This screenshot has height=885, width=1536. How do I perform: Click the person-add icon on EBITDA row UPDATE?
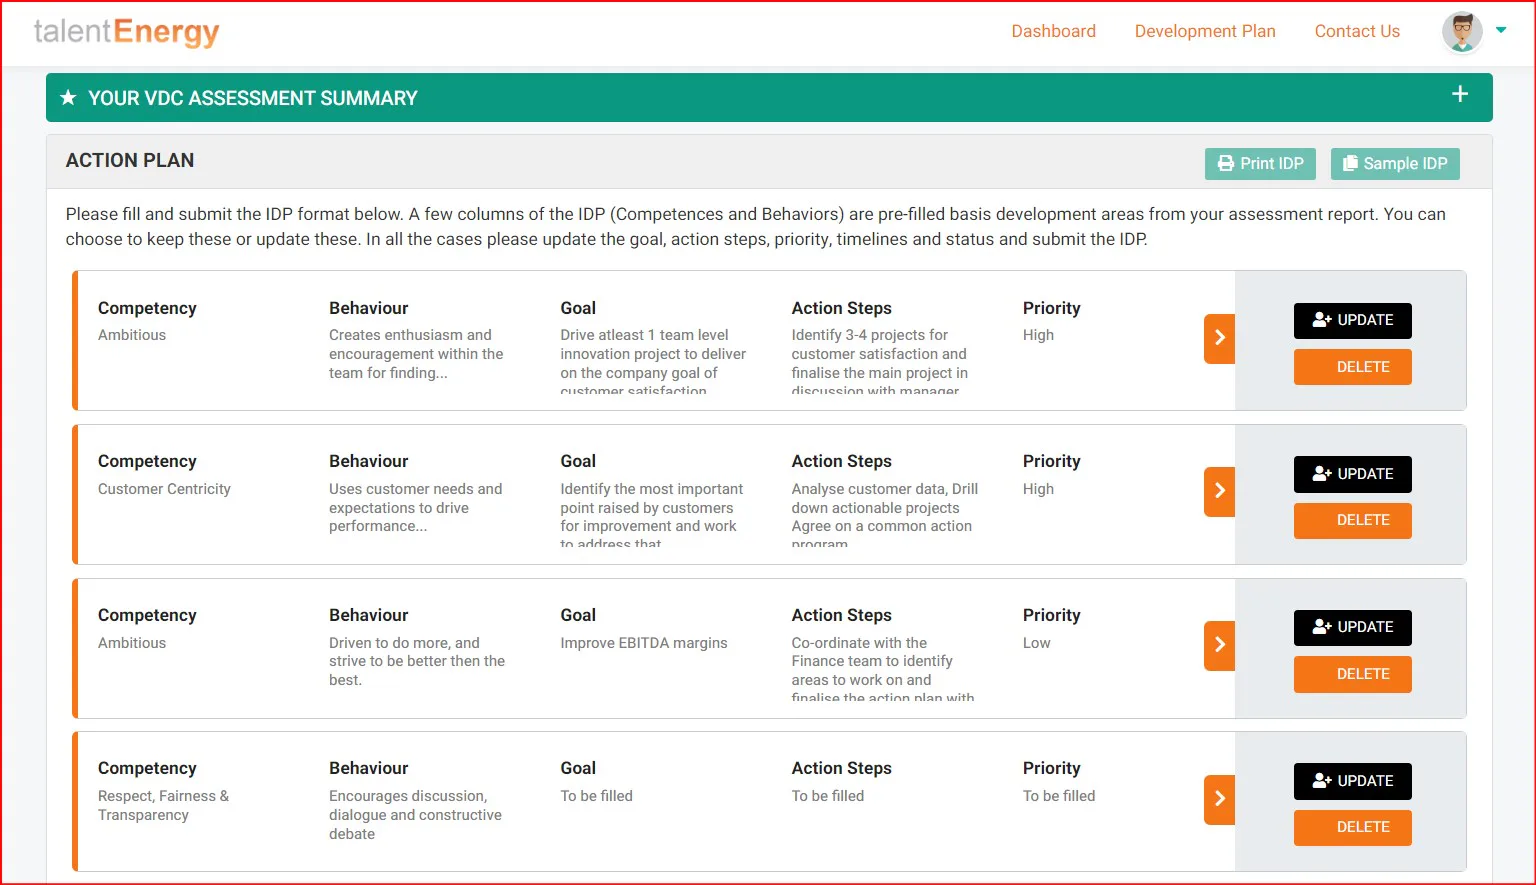point(1322,627)
